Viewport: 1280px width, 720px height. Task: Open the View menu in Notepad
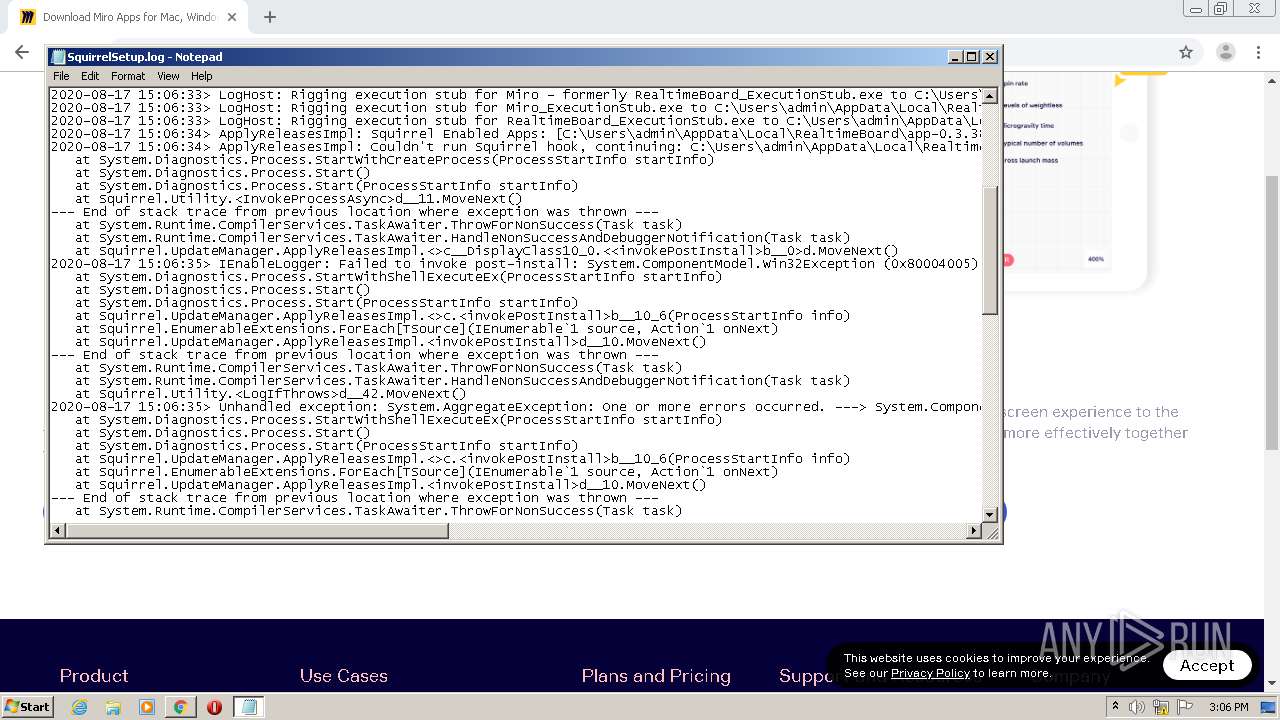tap(168, 76)
